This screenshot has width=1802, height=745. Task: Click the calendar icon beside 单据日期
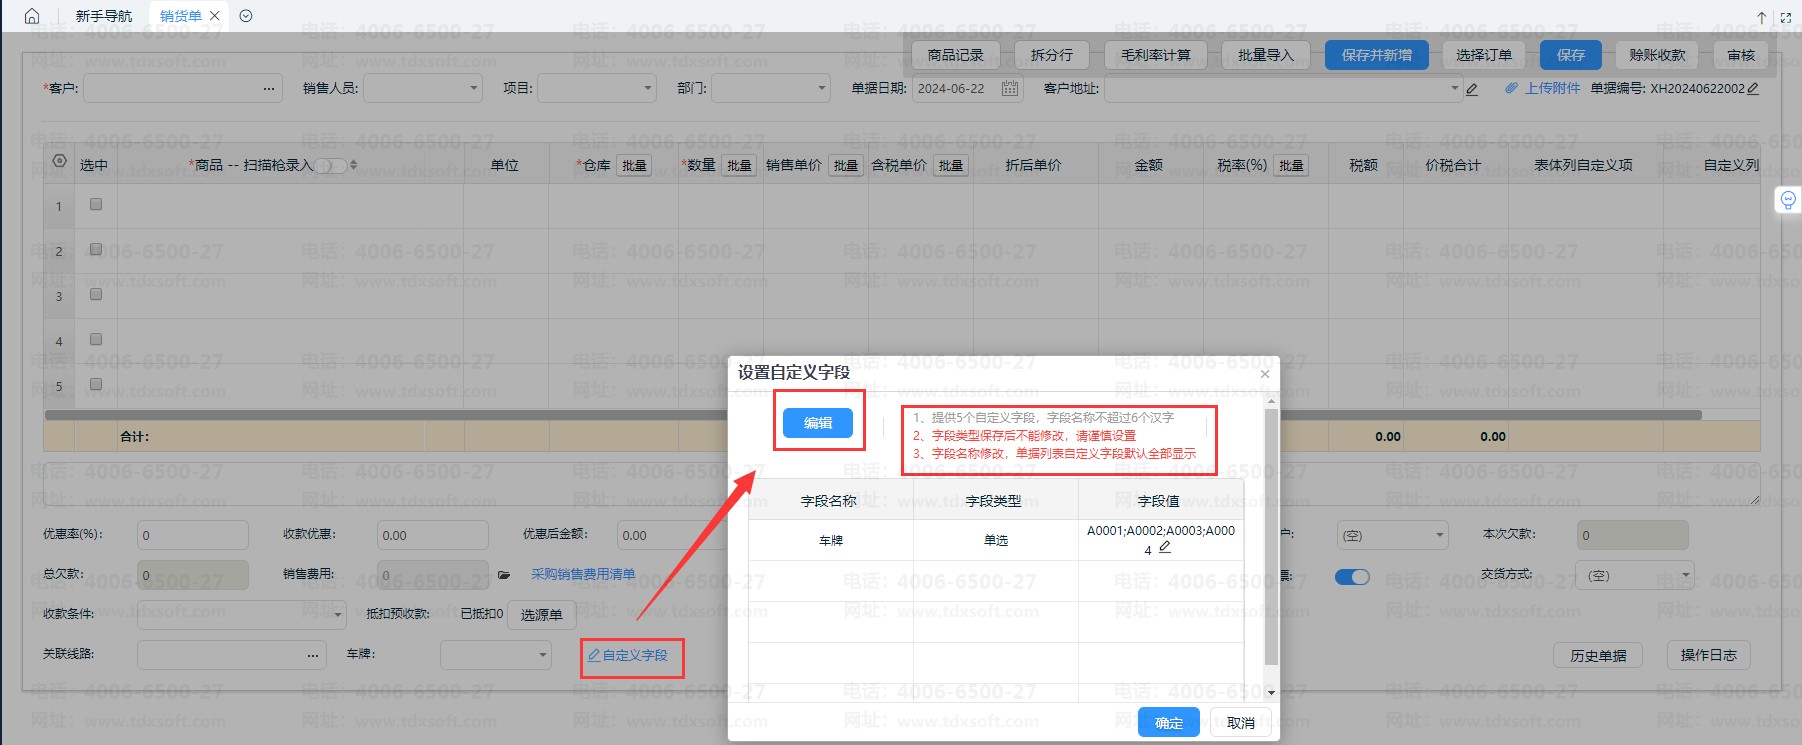1010,89
